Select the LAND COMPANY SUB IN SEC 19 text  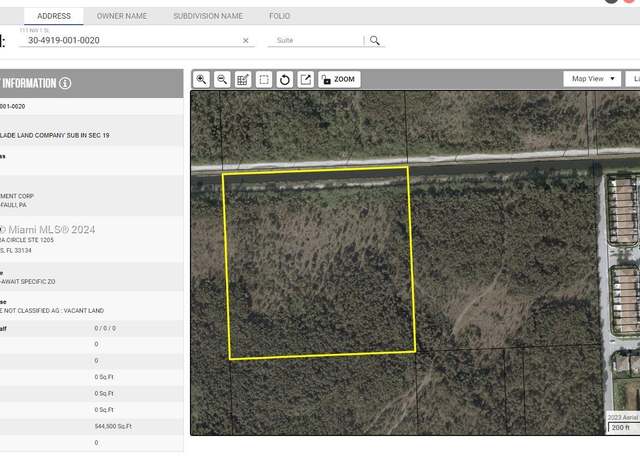pos(60,135)
